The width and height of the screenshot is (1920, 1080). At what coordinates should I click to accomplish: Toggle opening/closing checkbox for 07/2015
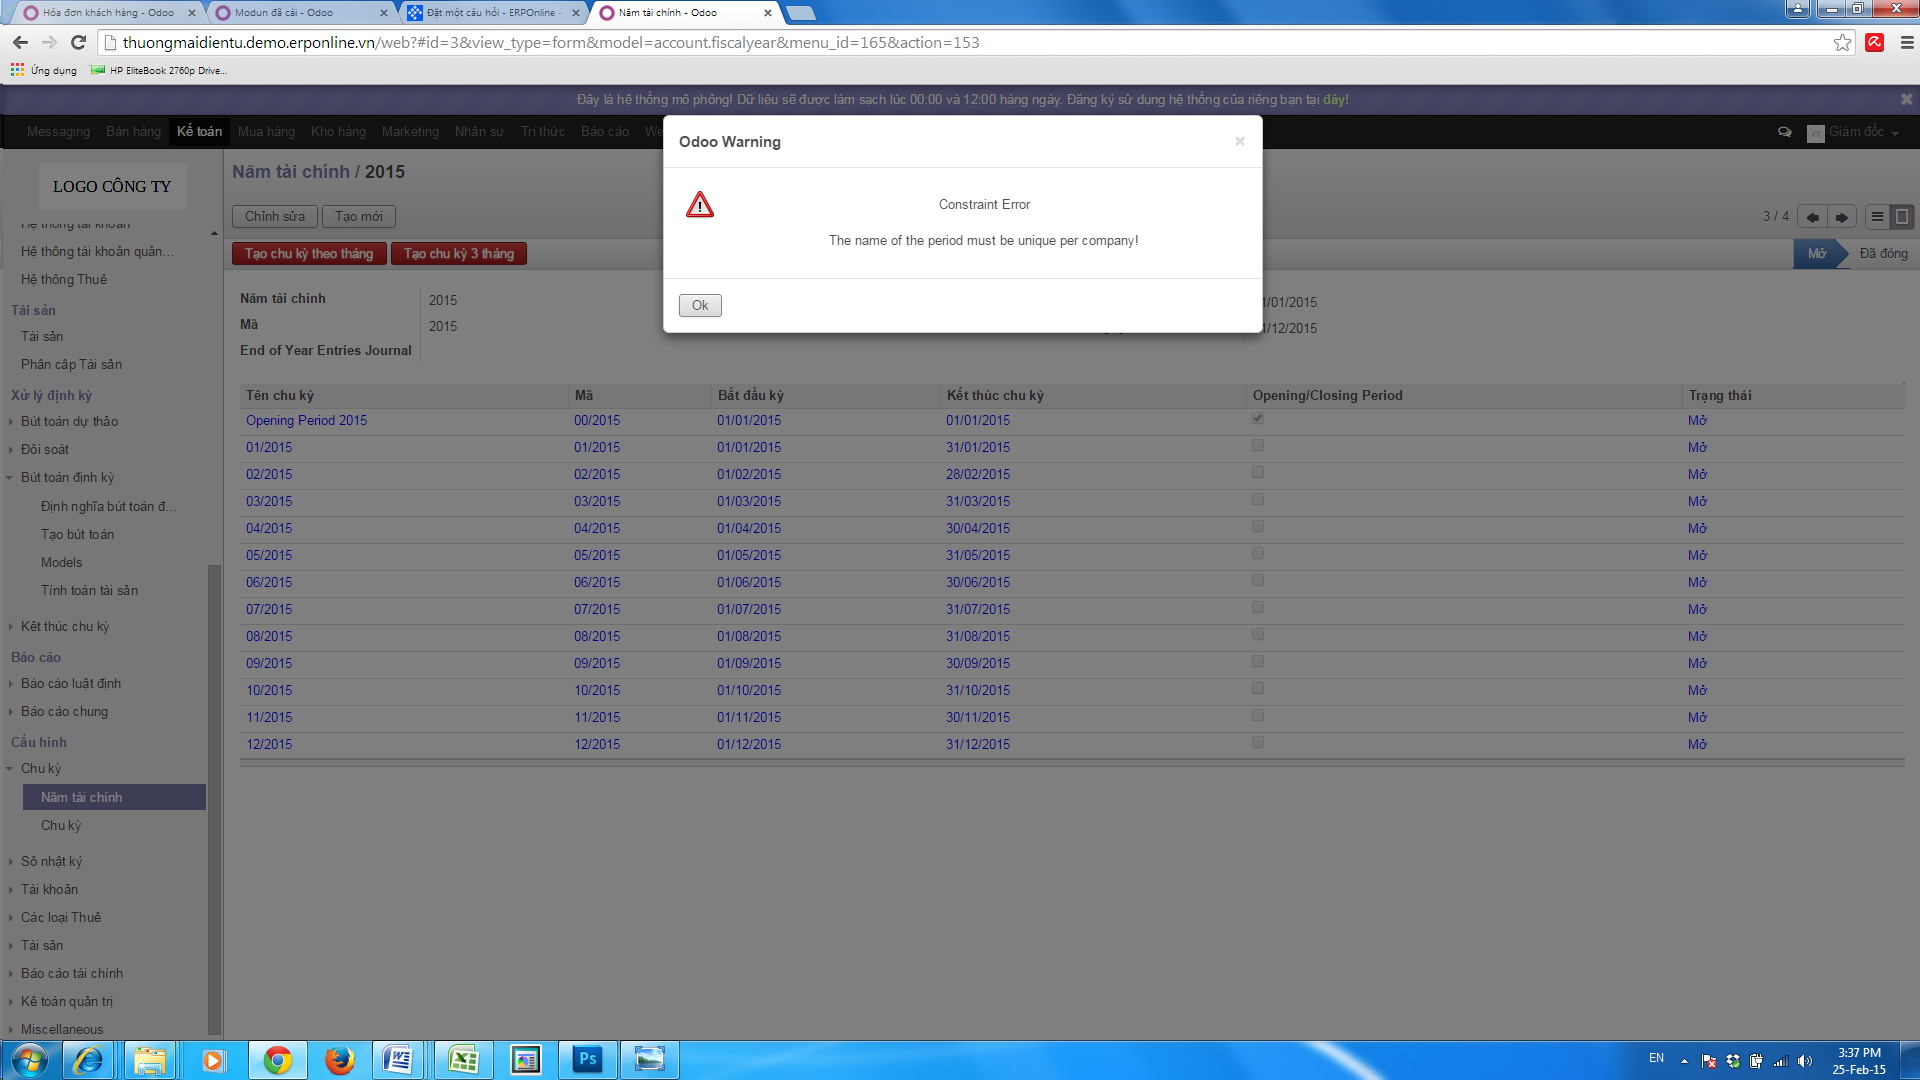1258,608
